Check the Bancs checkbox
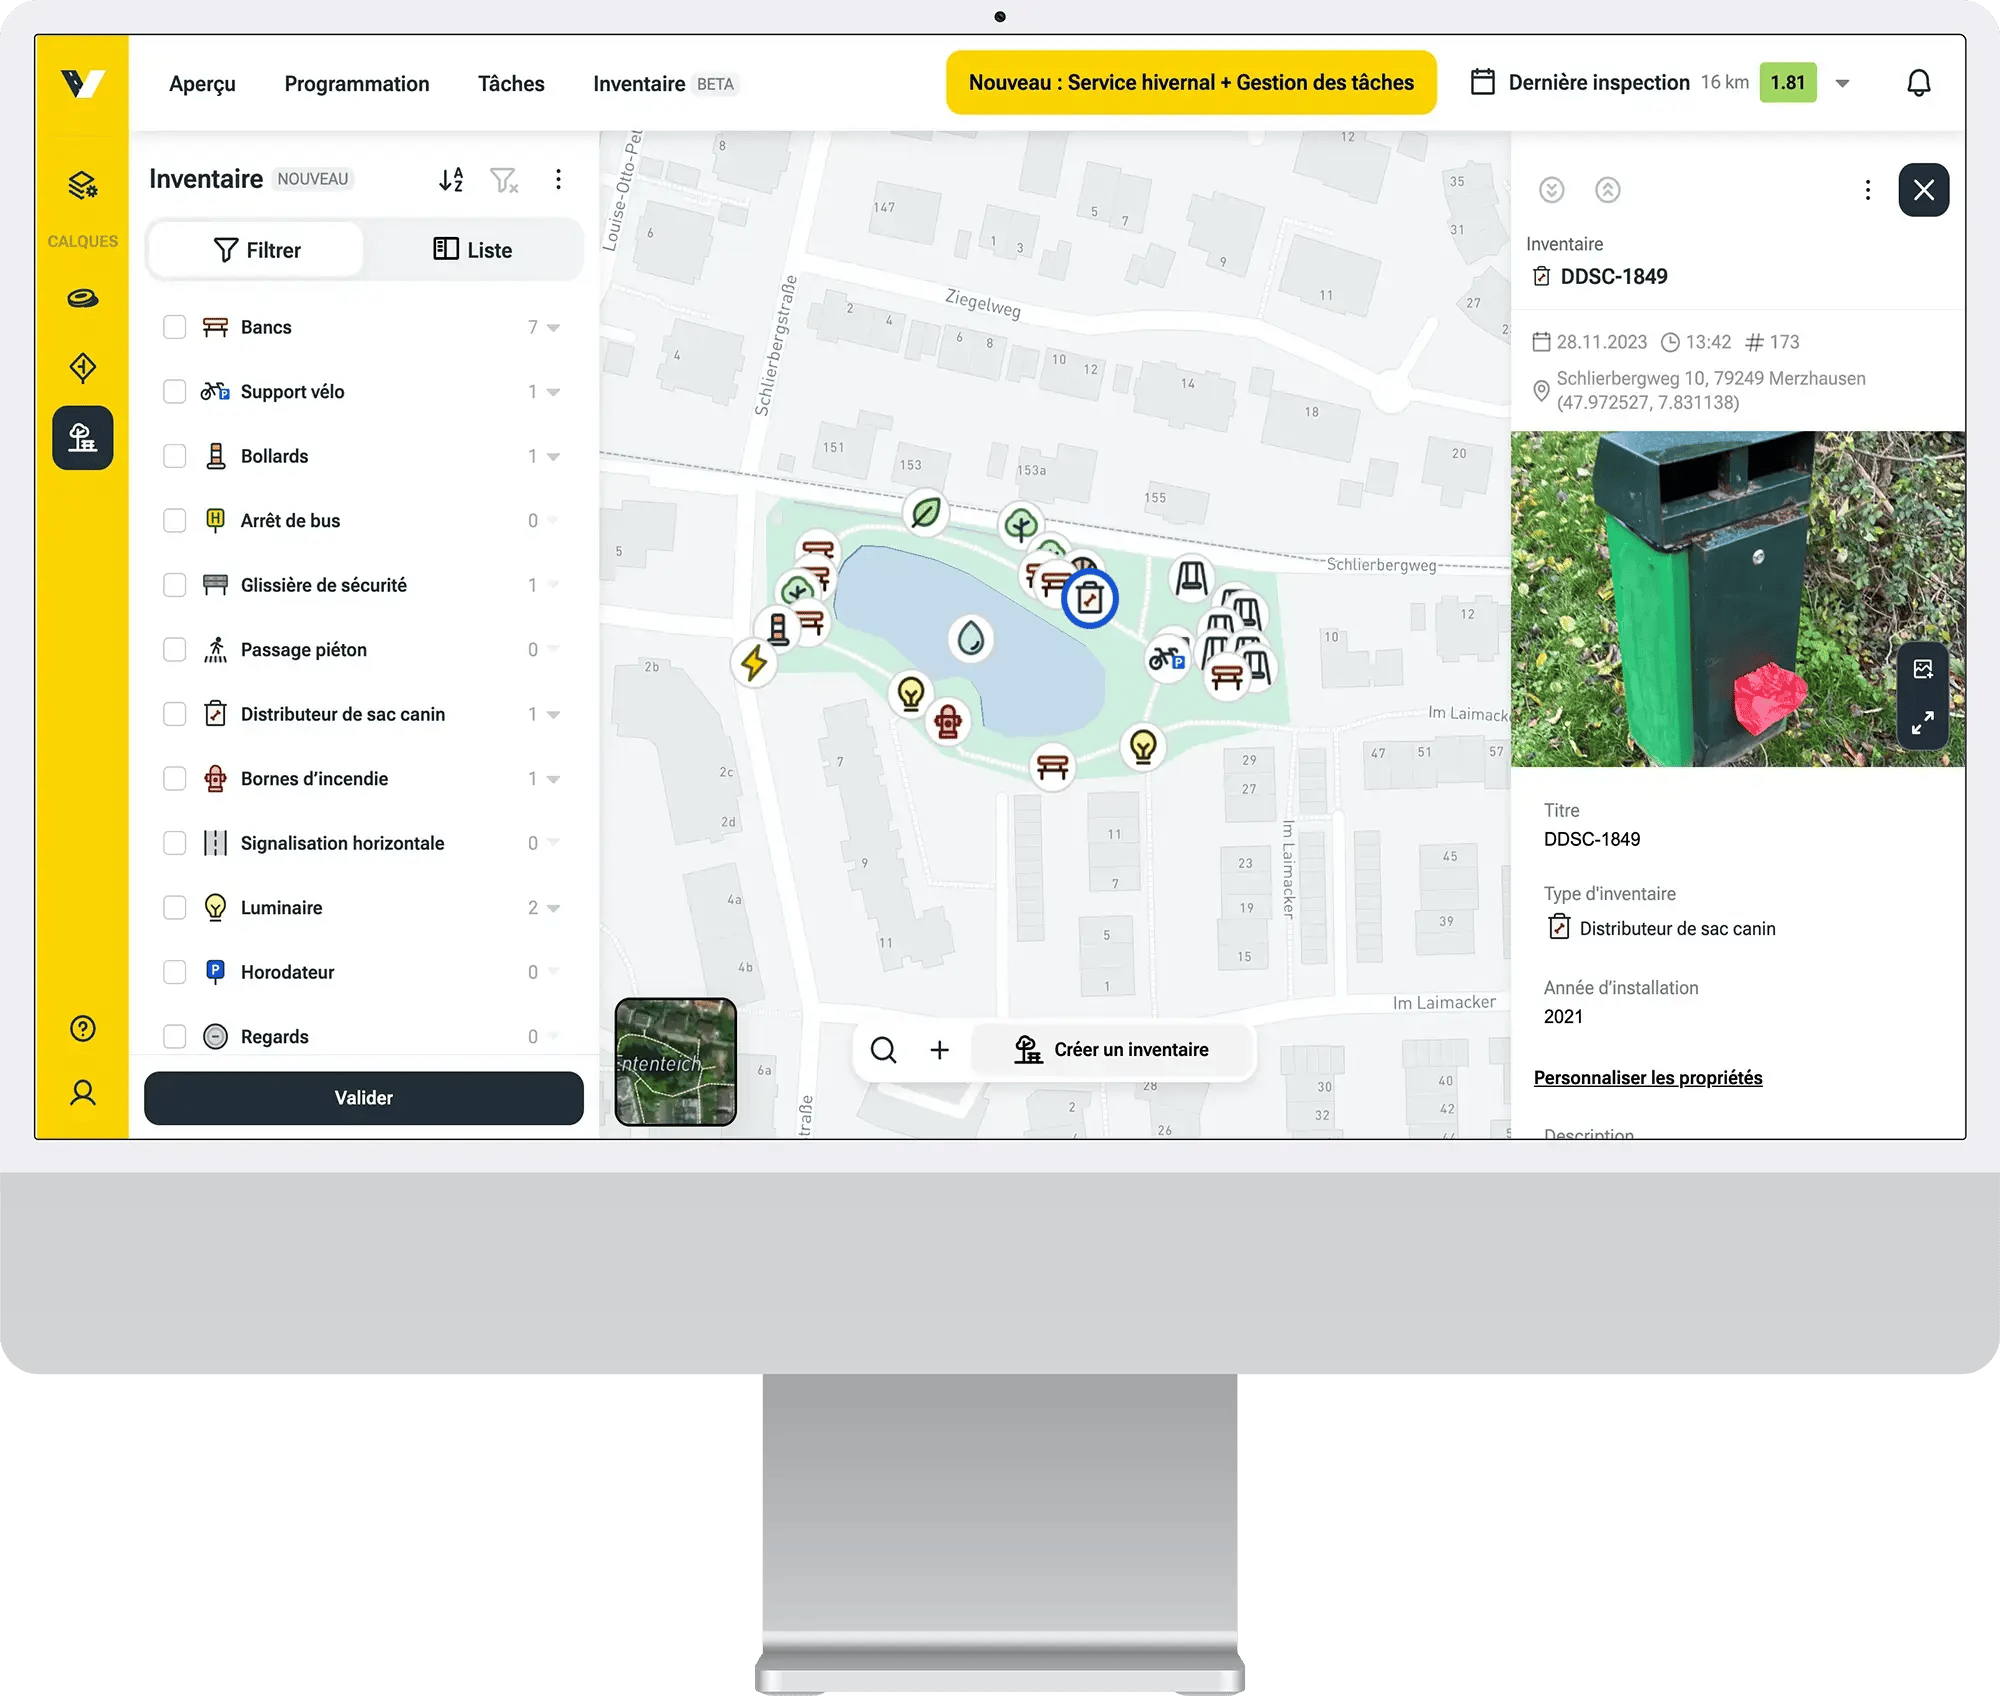The image size is (2000, 1696). coord(175,326)
